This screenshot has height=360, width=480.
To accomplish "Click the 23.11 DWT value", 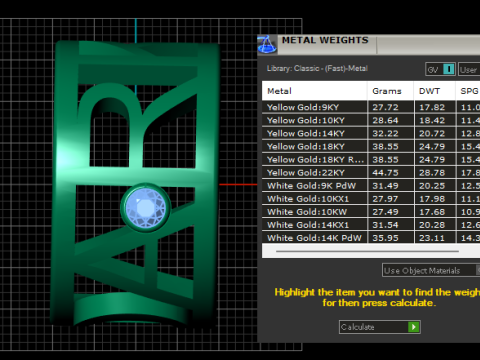I will click(432, 238).
